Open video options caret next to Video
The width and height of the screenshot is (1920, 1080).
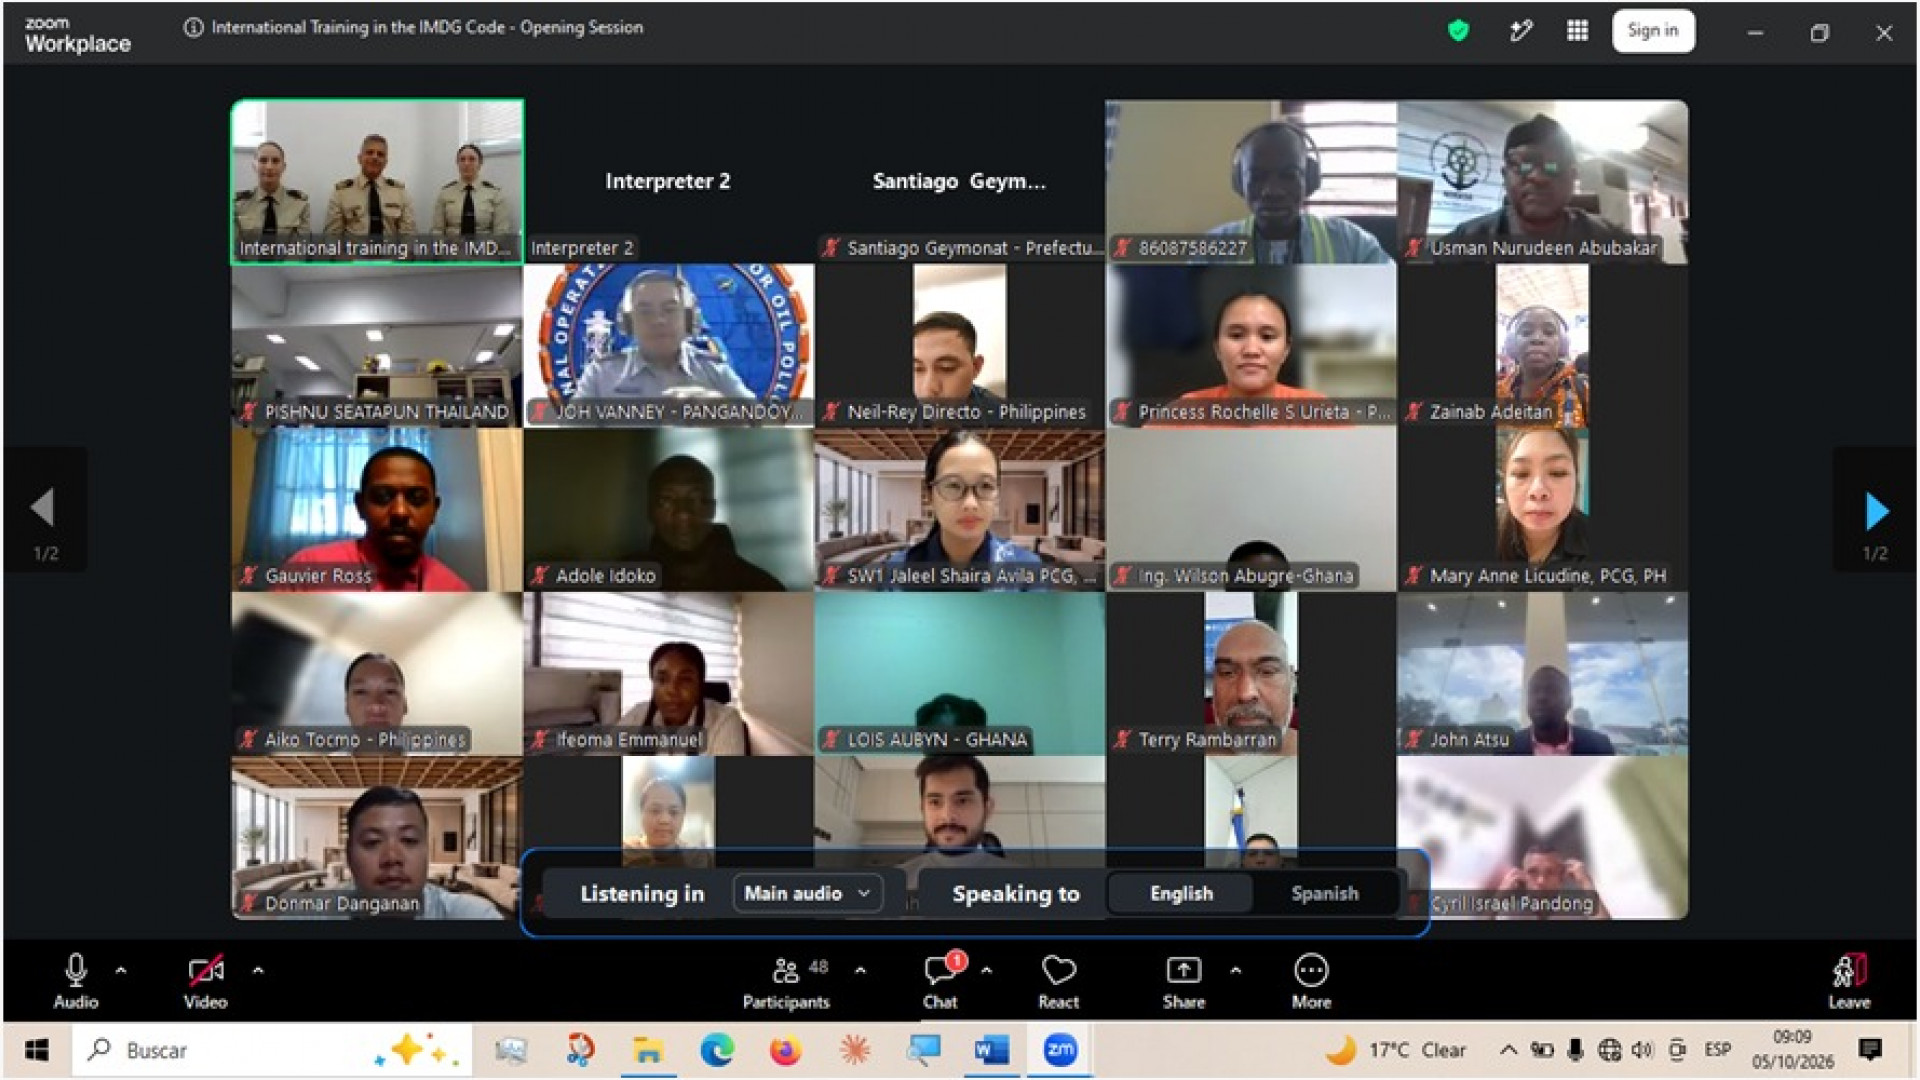coord(258,970)
